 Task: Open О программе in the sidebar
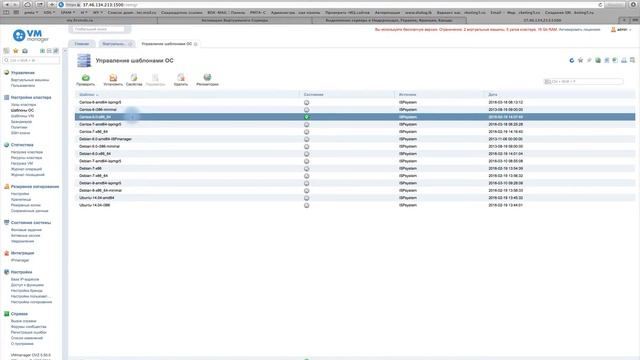coord(22,344)
